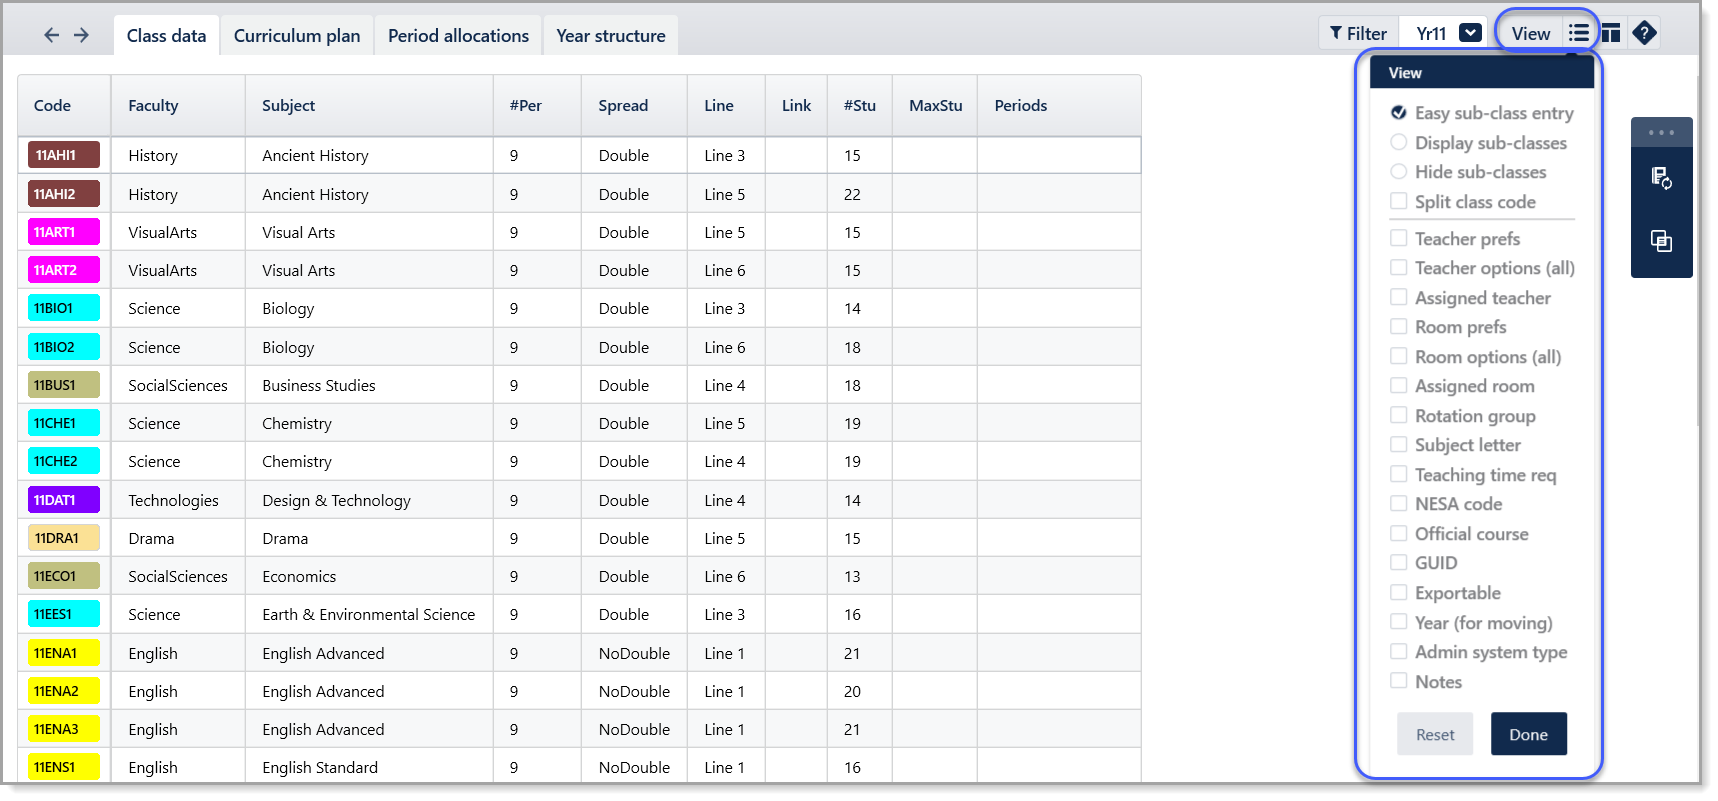Tick the Official course checkbox
The image size is (1718, 801).
[x=1399, y=533]
